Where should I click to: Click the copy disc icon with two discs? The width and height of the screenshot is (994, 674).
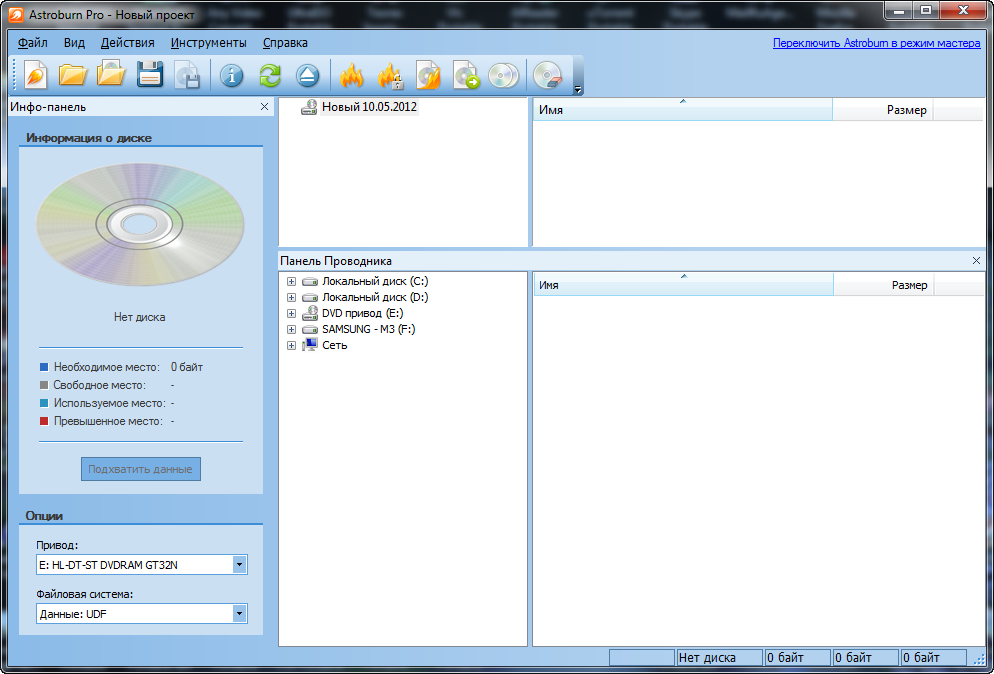[x=503, y=75]
